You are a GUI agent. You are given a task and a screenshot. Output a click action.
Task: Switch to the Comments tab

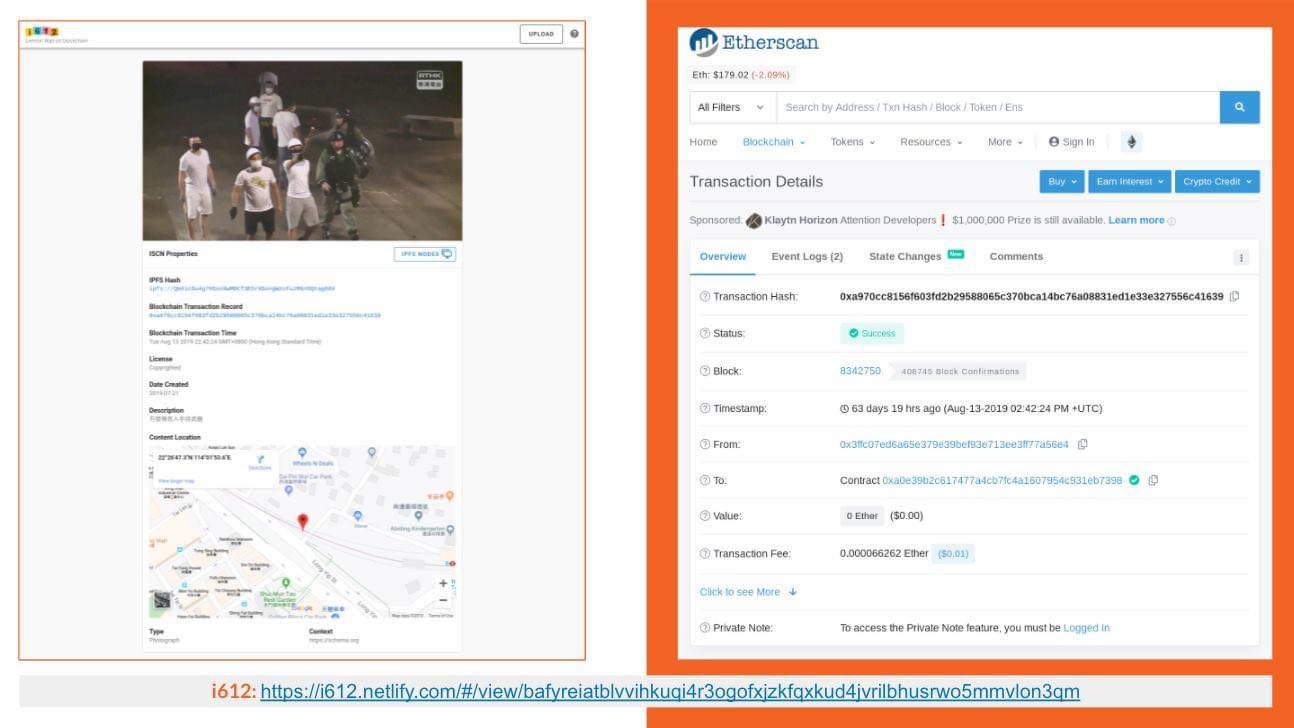click(x=1016, y=257)
